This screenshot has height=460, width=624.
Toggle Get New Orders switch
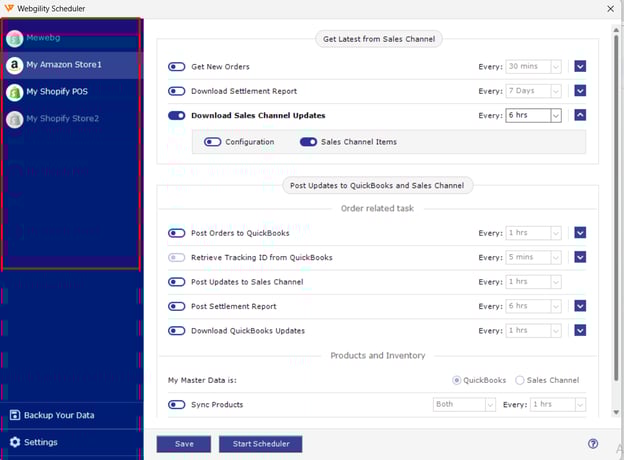coord(176,66)
